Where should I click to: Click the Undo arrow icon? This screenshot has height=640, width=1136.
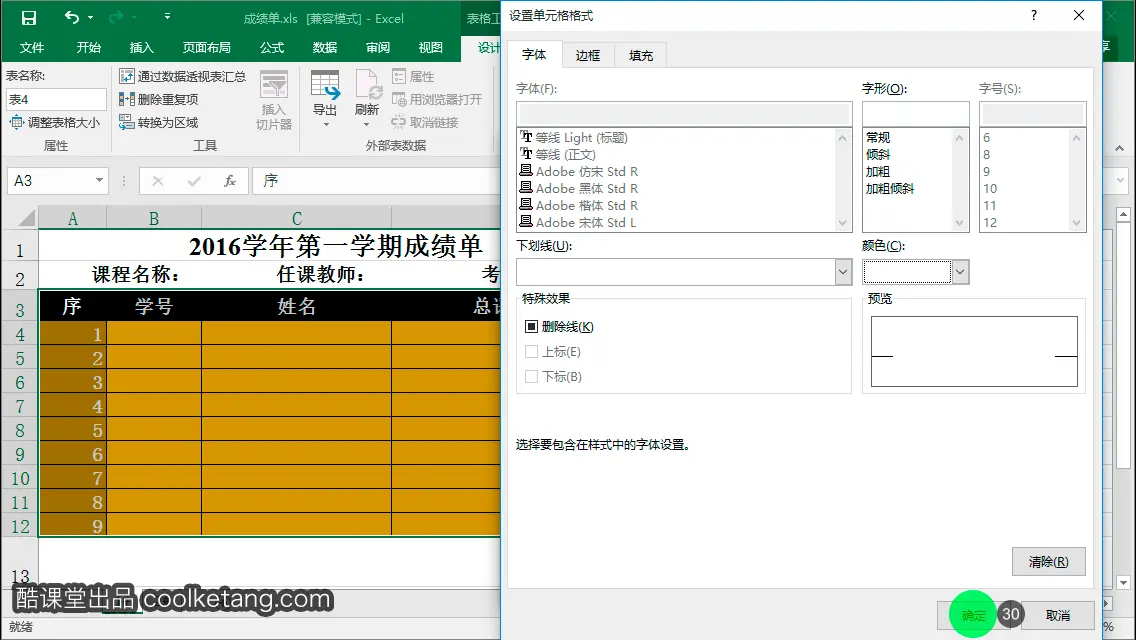coord(71,17)
